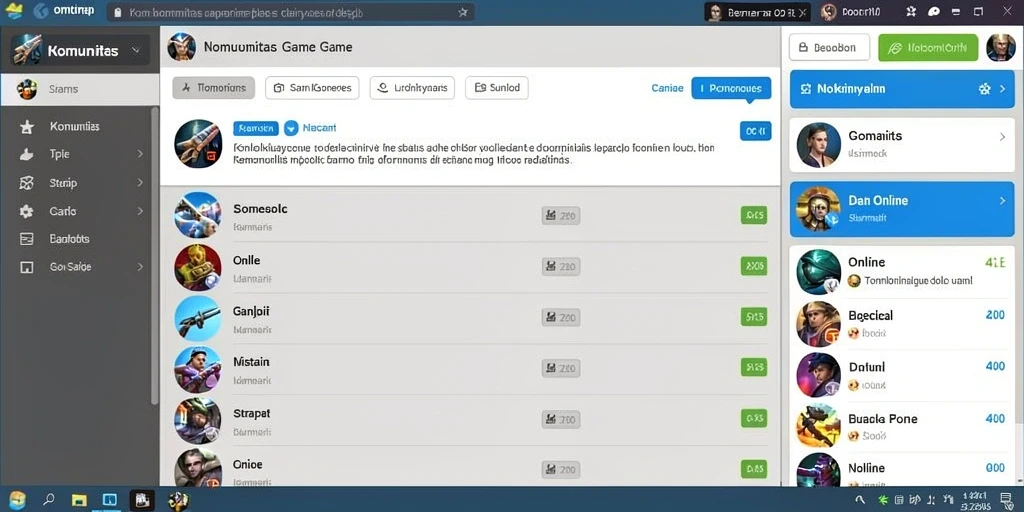Open File Explorer from the taskbar
The image size is (1024, 512).
coord(79,500)
